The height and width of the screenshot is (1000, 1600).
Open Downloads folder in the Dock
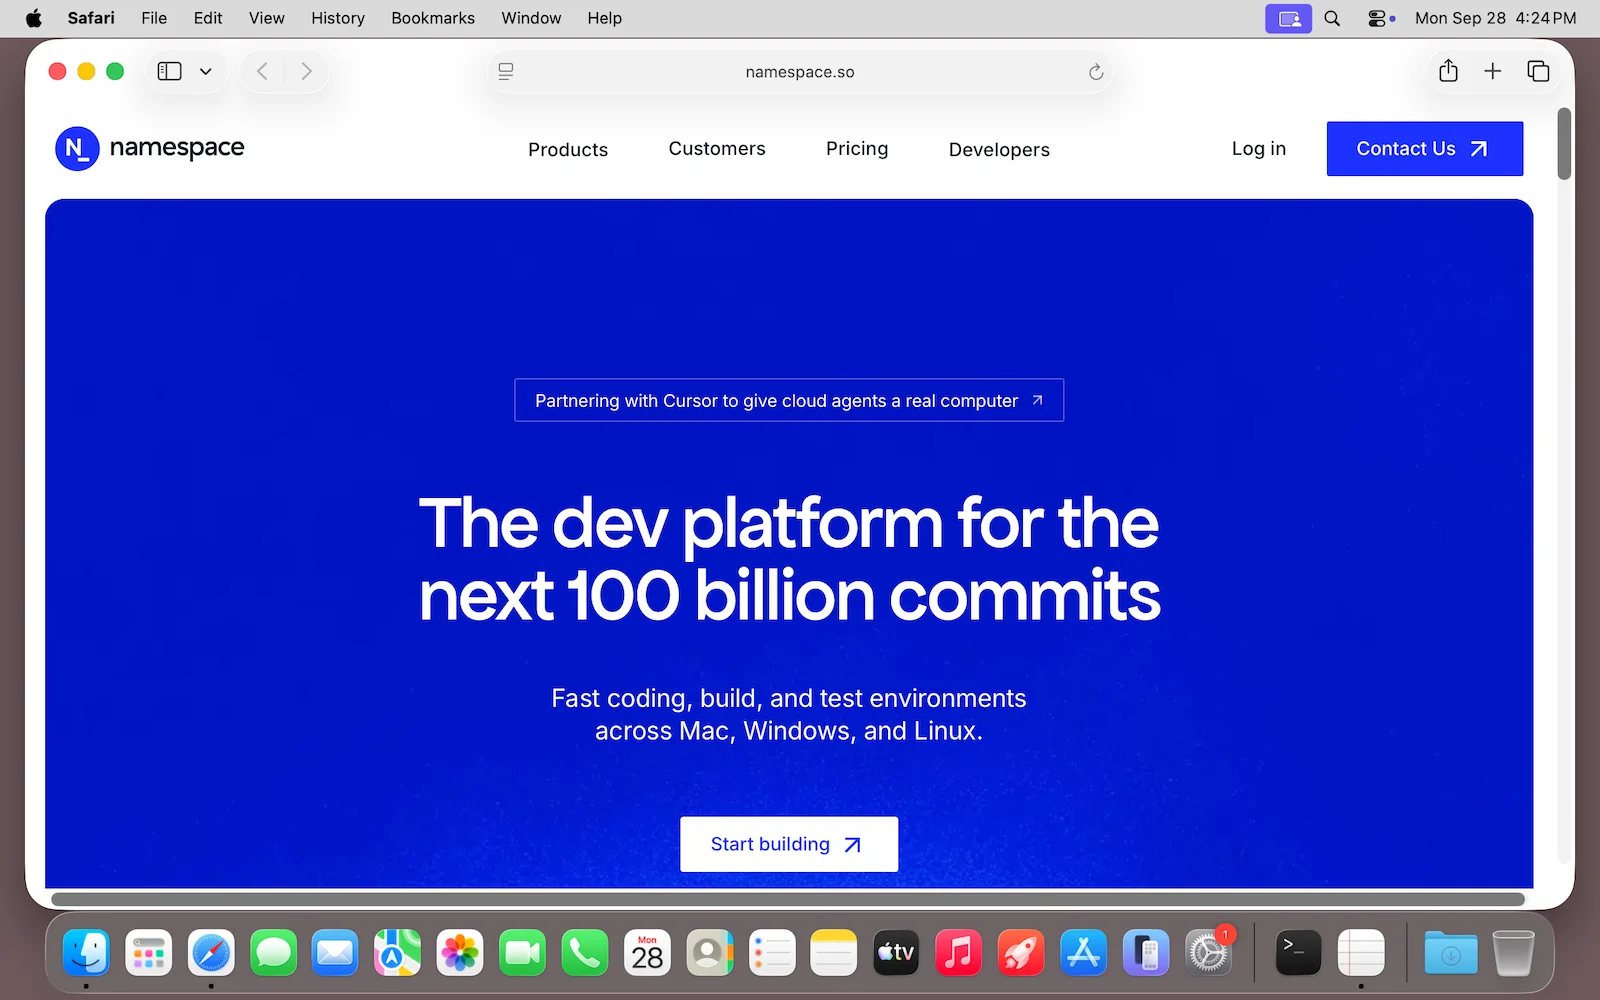coord(1451,953)
